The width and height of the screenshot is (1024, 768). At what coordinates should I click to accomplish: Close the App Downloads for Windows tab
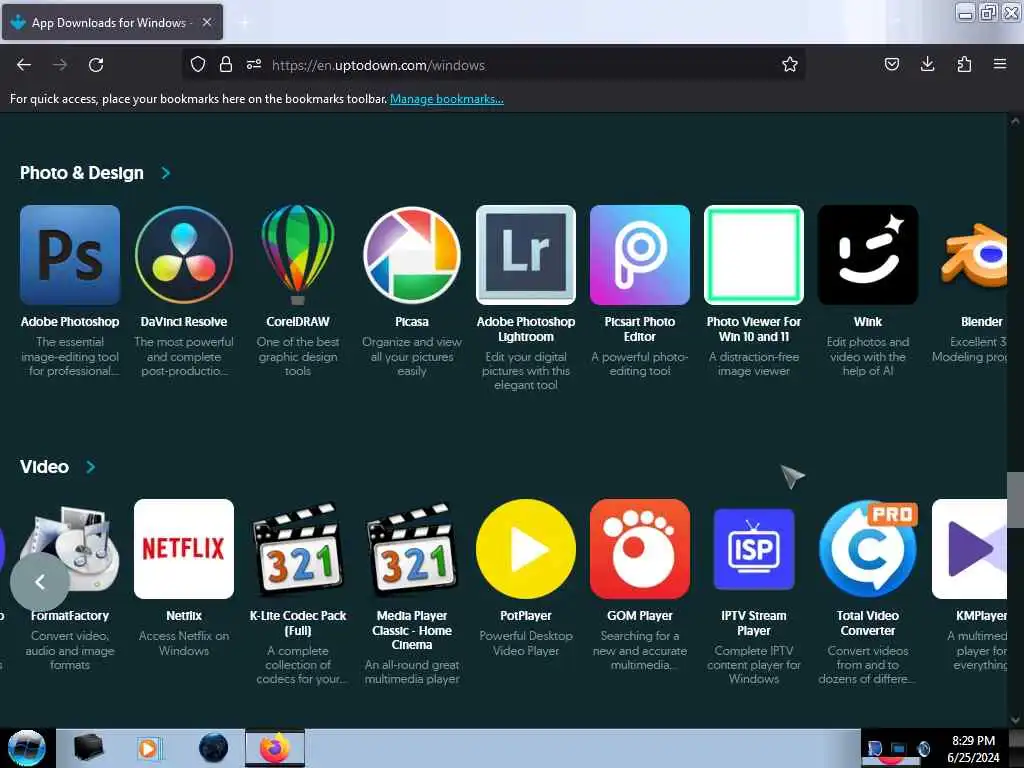coord(207,22)
